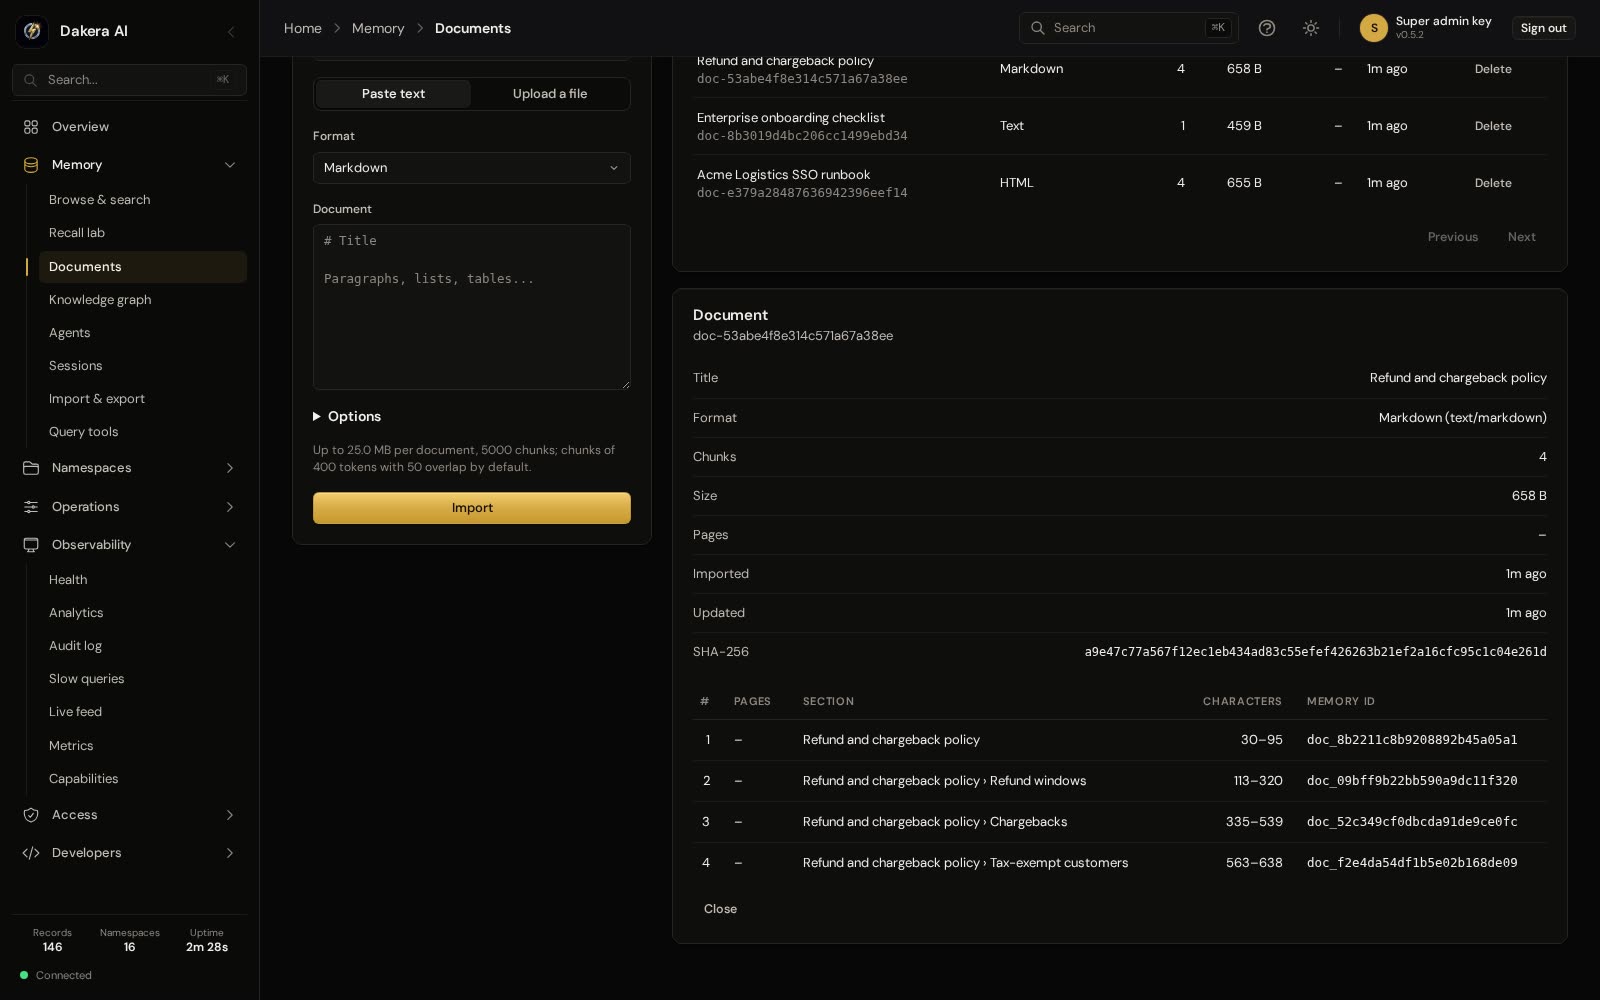Click the Namespaces folder icon
Screen dimensions: 1600x1000
(31, 468)
